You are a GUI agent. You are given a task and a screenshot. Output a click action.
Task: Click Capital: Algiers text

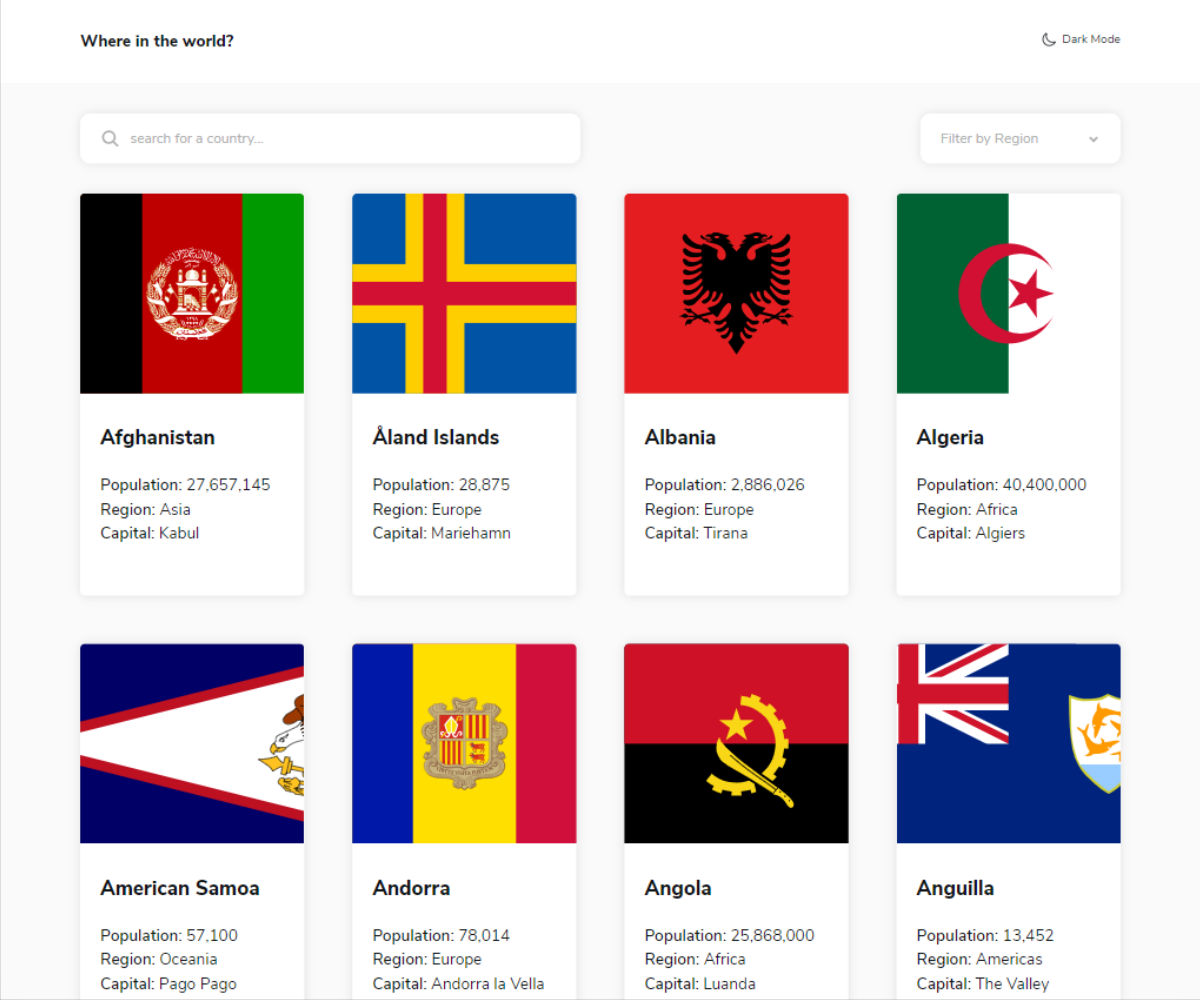tap(971, 533)
